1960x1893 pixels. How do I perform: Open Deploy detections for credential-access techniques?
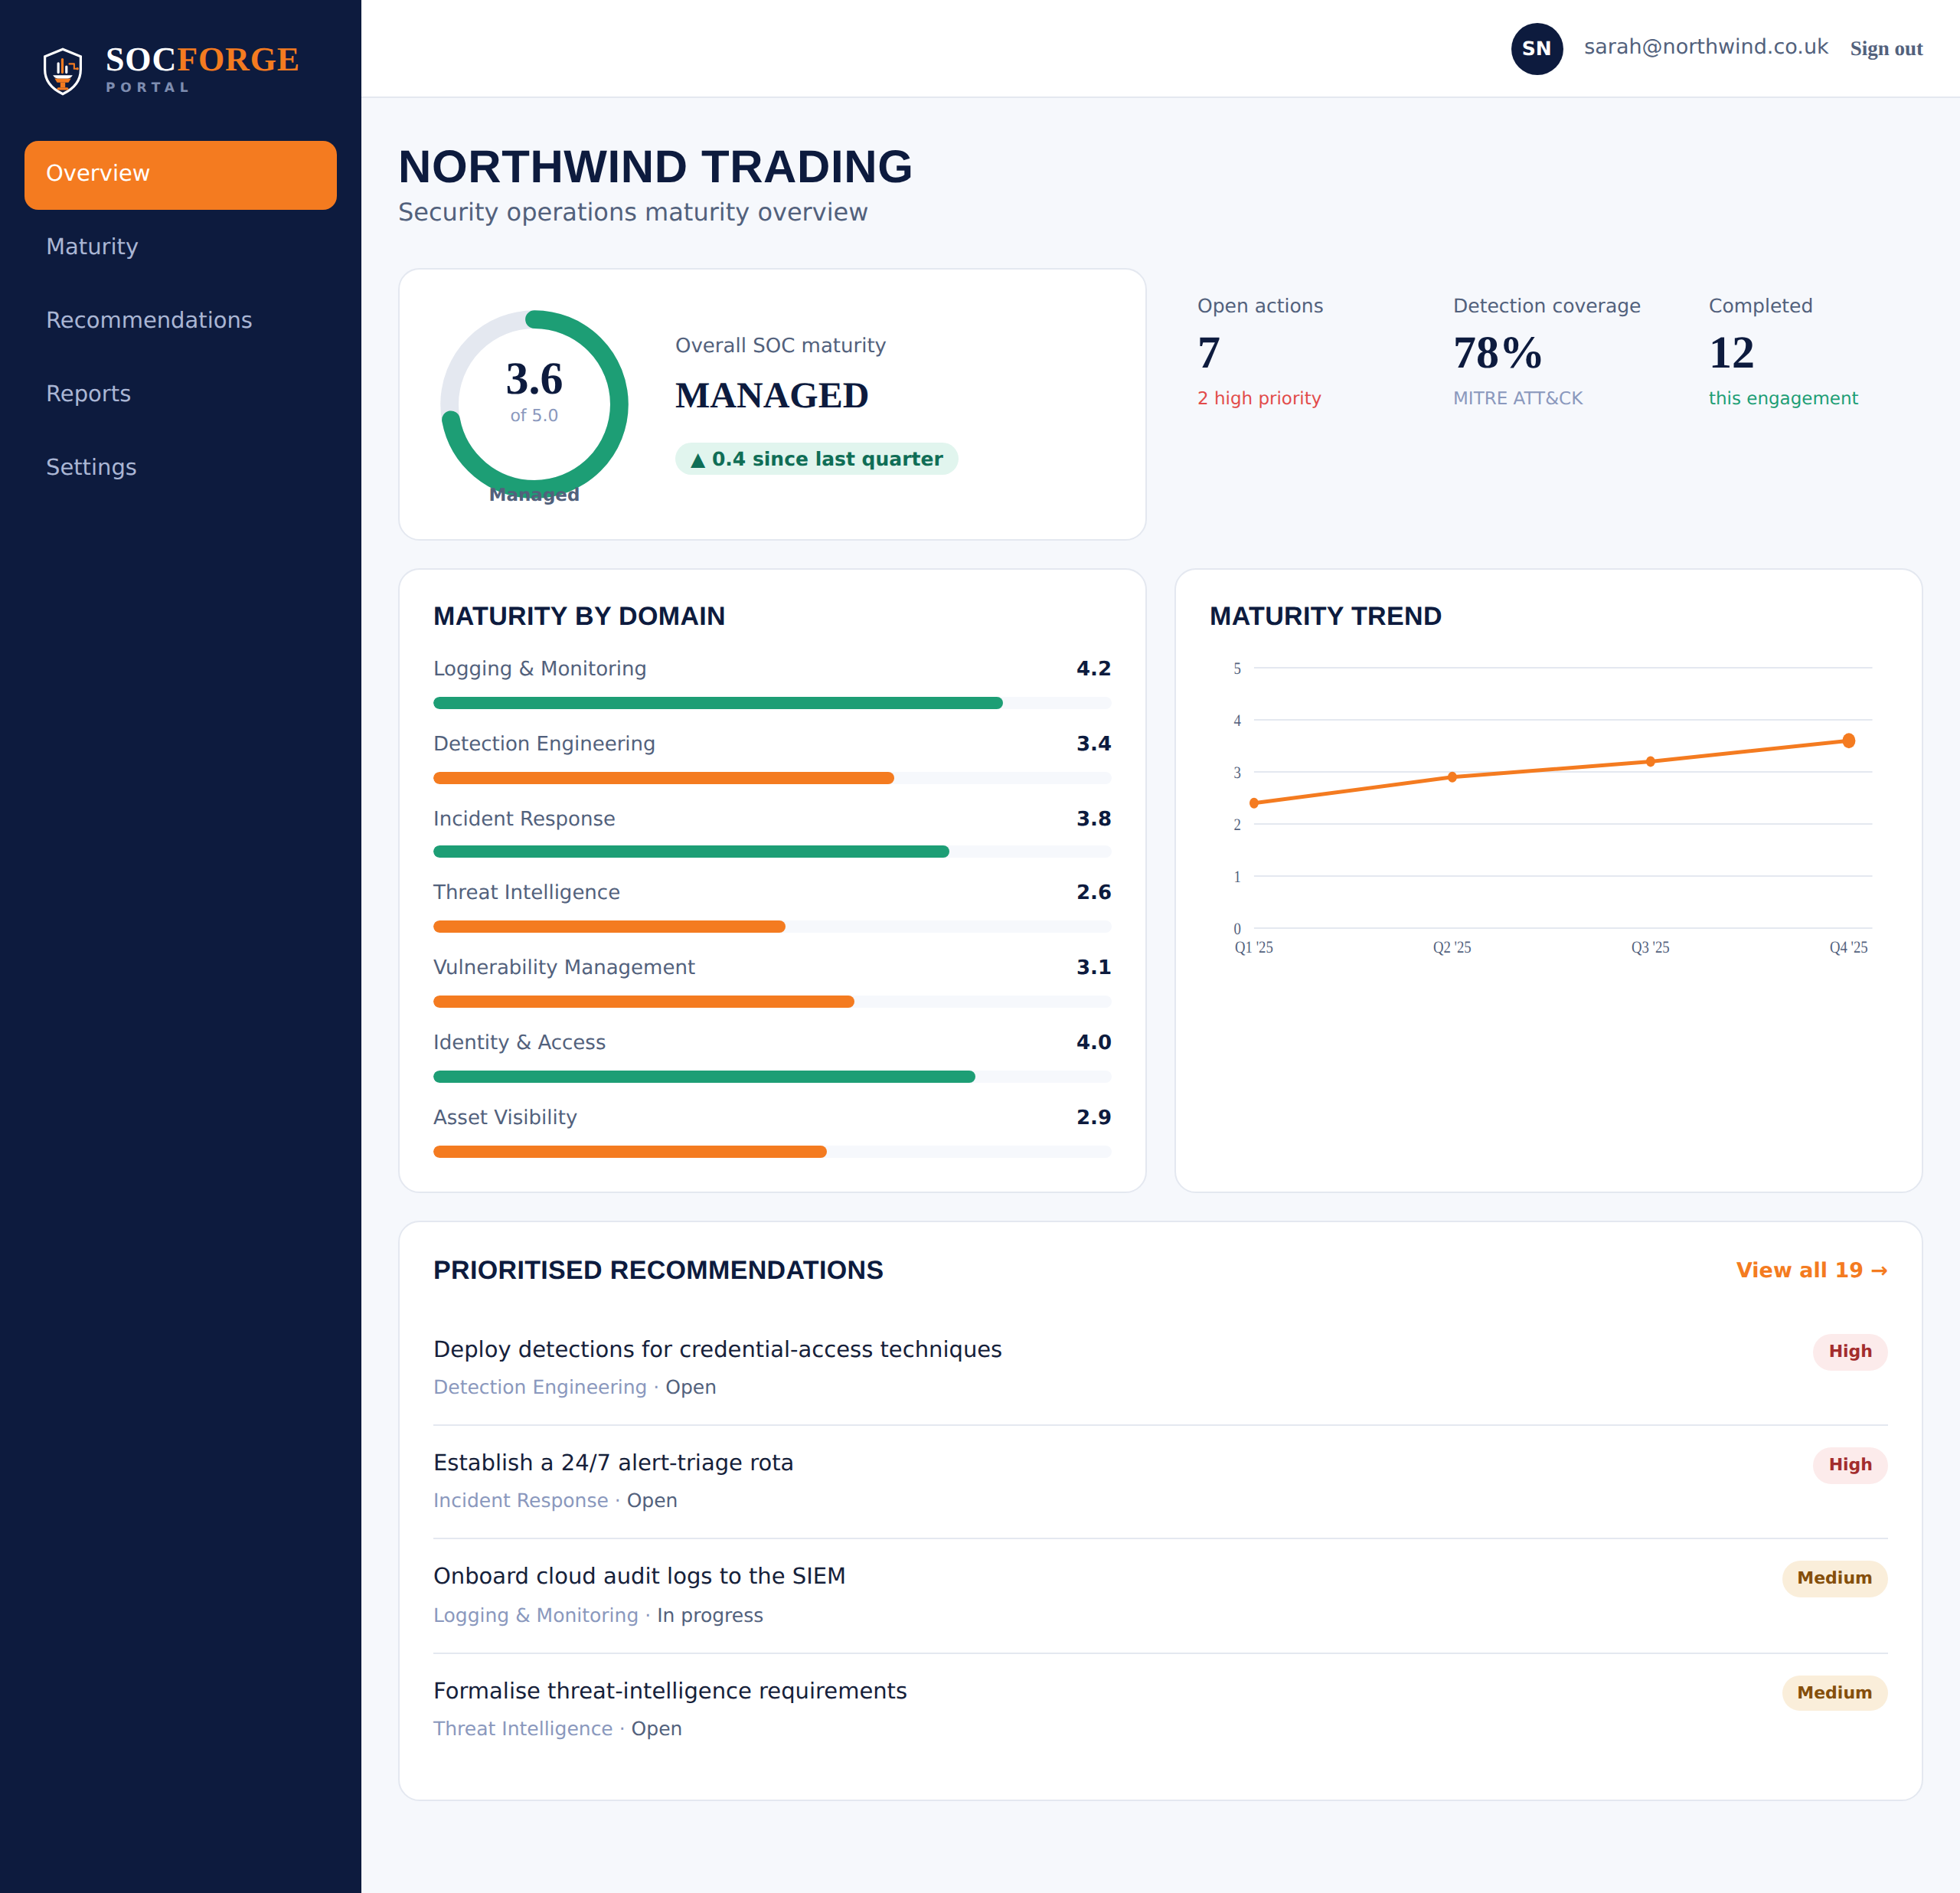tap(717, 1349)
